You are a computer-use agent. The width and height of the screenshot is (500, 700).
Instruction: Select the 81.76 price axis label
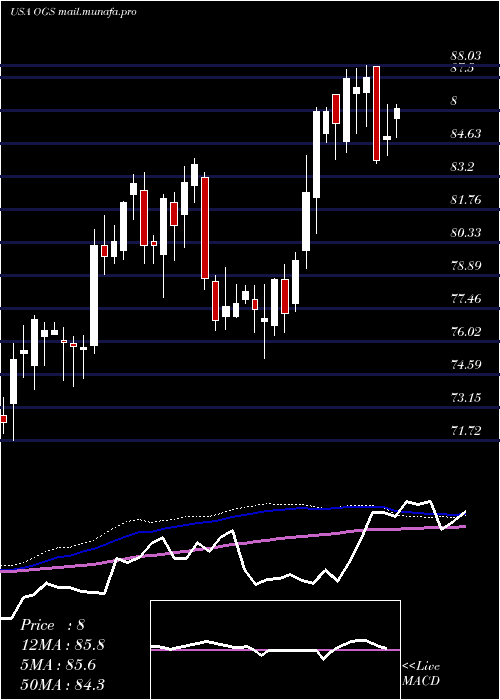pos(466,200)
